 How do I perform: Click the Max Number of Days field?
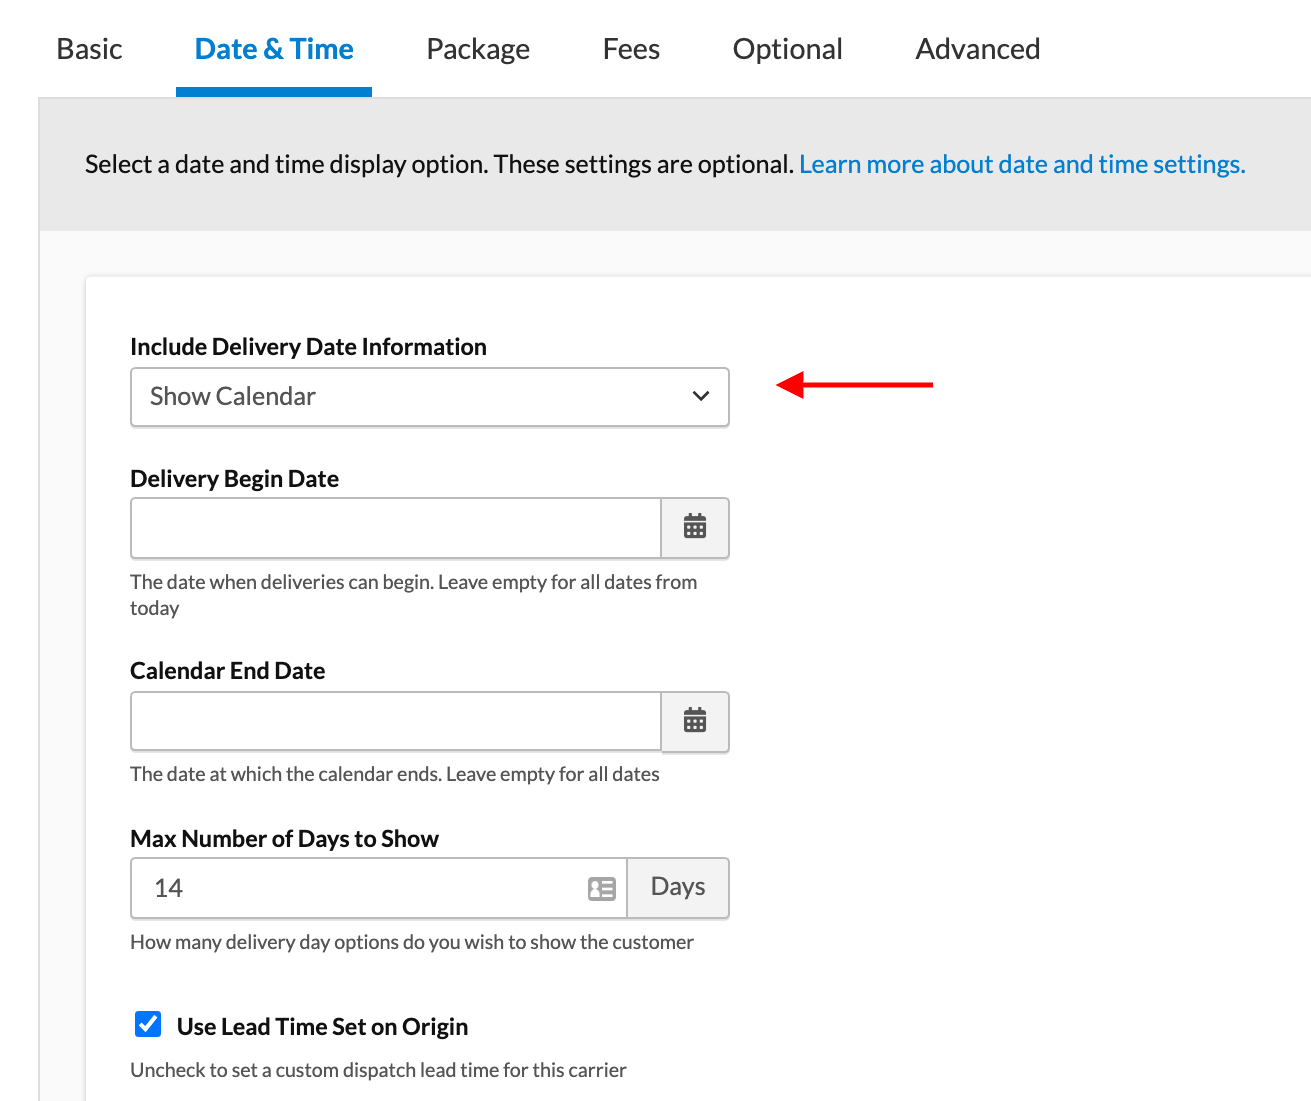pos(360,888)
